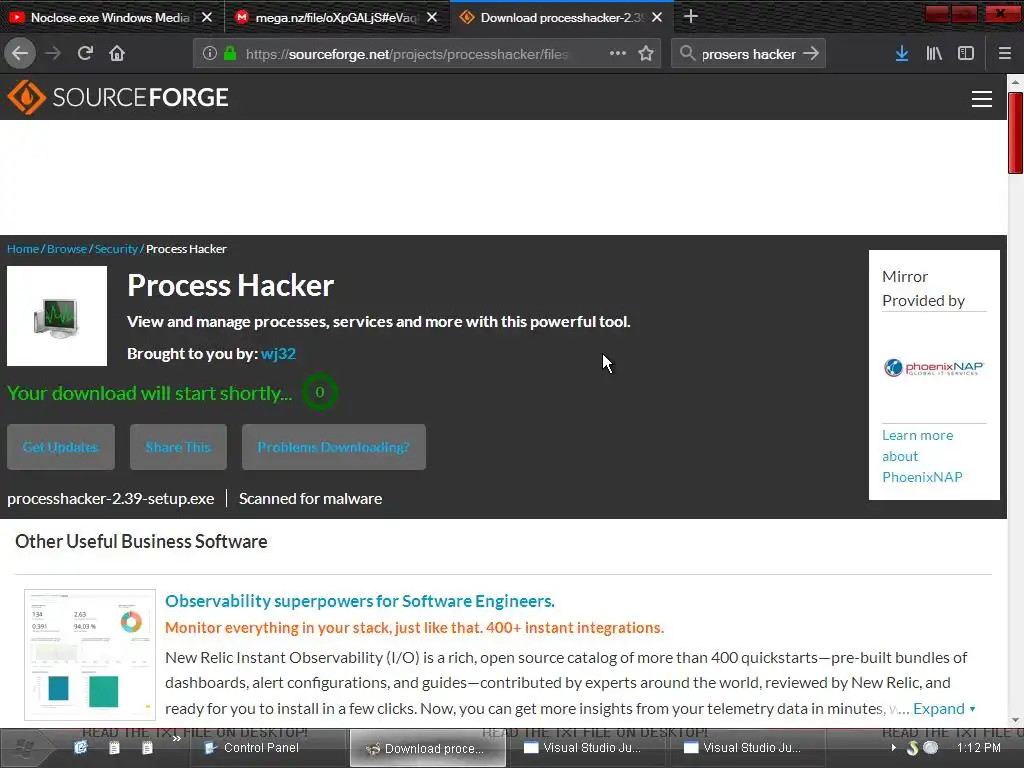Reload the SourceForge page
Image resolution: width=1024 pixels, height=768 pixels.
85,53
